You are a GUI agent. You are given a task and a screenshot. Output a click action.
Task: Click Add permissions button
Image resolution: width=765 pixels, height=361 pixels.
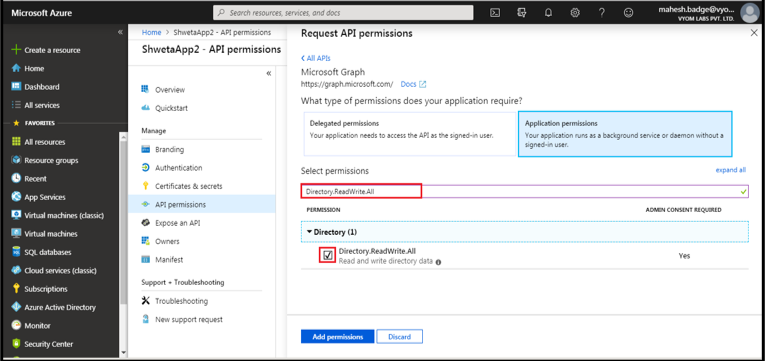[x=338, y=337]
